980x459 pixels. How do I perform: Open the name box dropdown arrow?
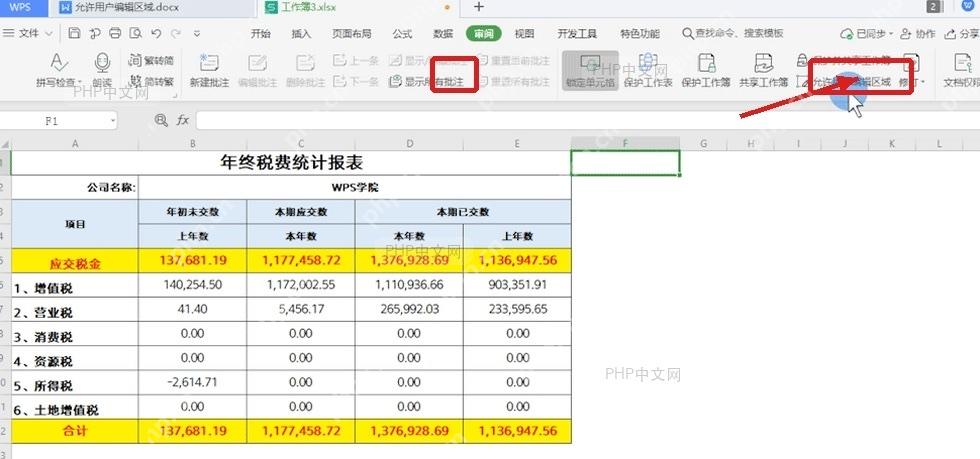coord(112,121)
